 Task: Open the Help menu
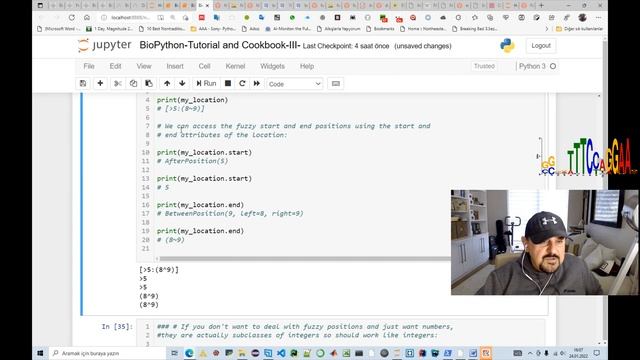pyautogui.click(x=307, y=66)
